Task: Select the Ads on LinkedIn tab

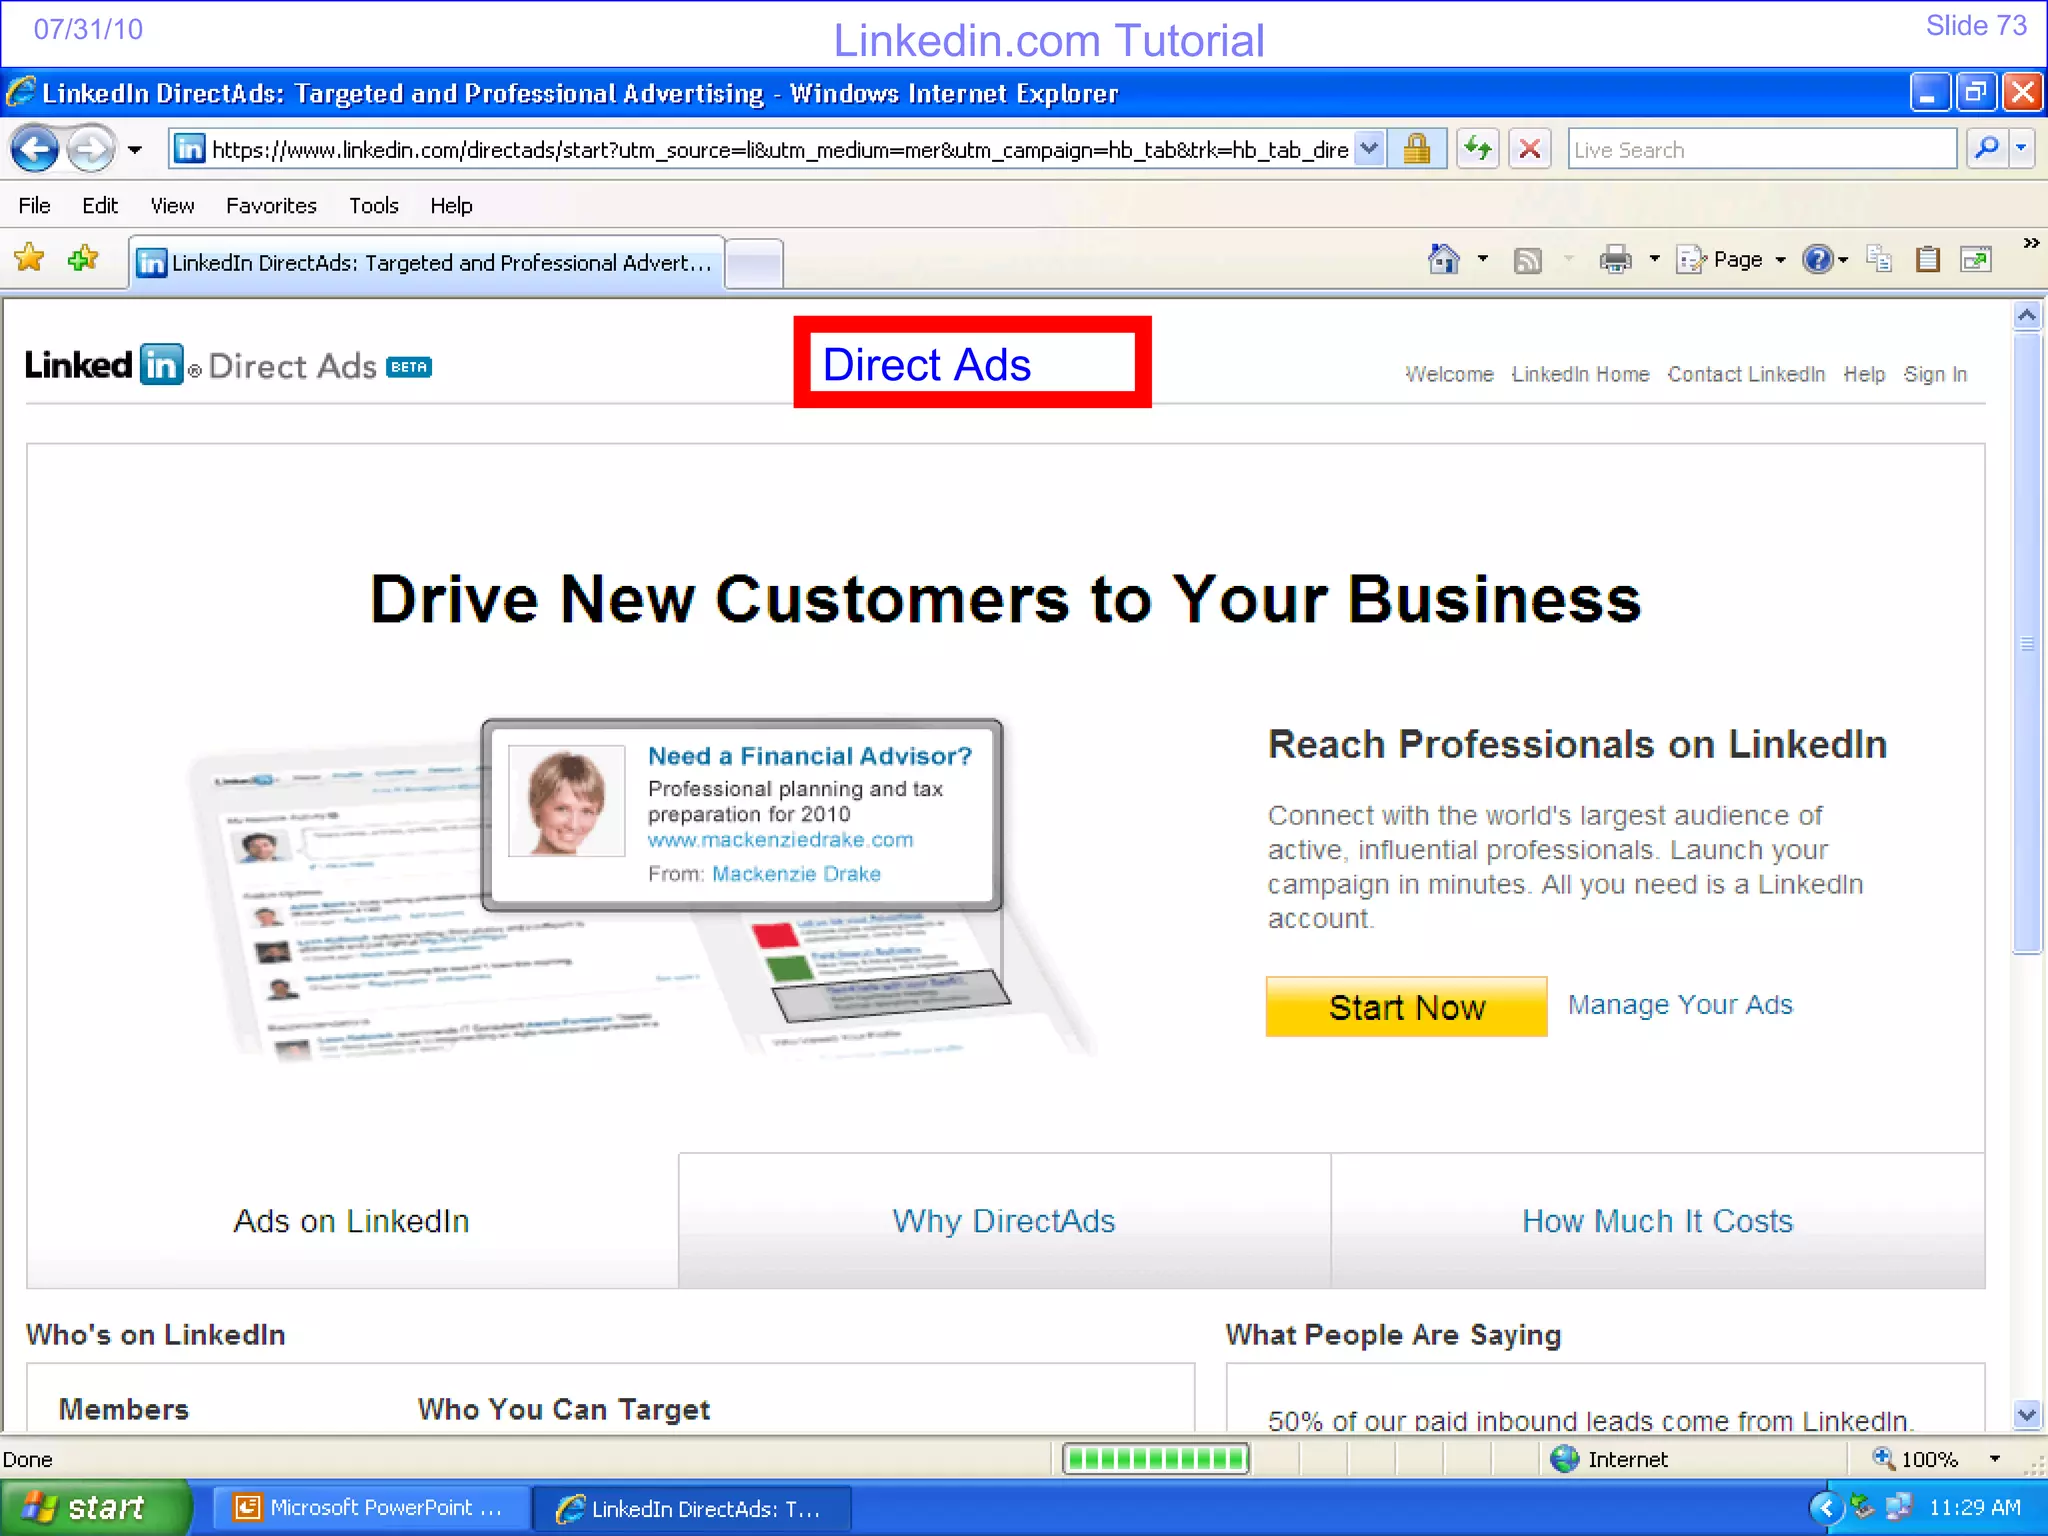Action: [352, 1221]
